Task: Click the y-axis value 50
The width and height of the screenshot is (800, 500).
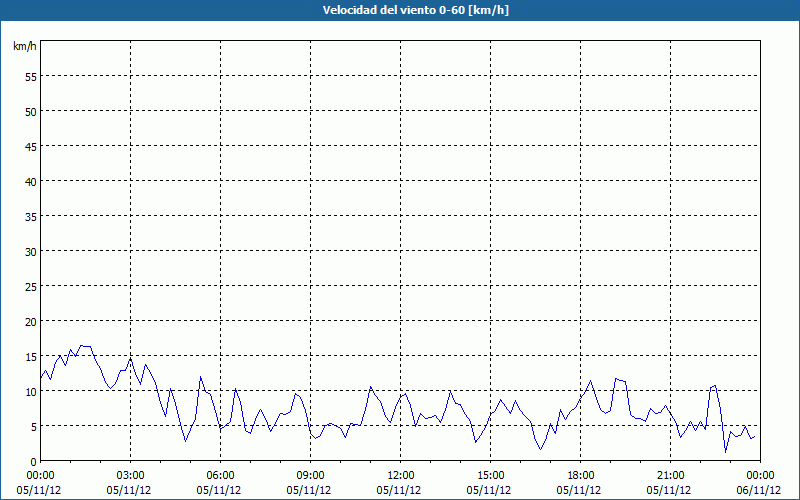Action: (31, 112)
